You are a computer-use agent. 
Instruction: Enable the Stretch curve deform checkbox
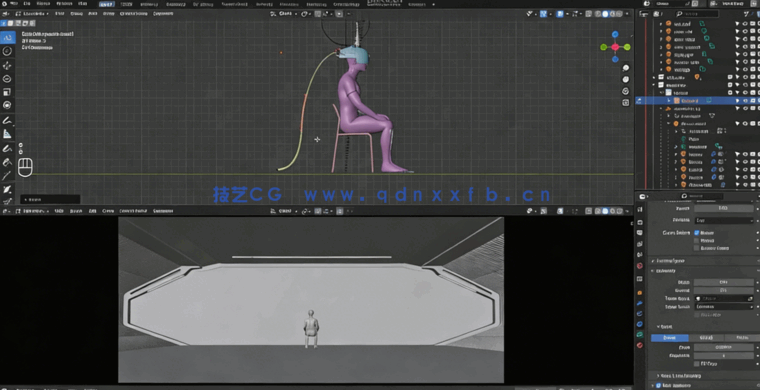coord(697,240)
